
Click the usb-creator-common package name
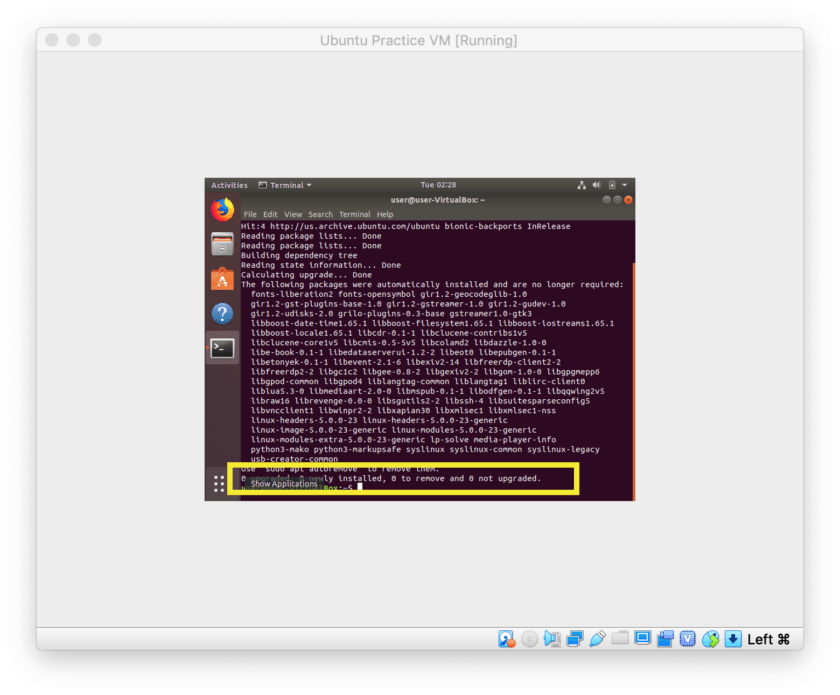[294, 459]
